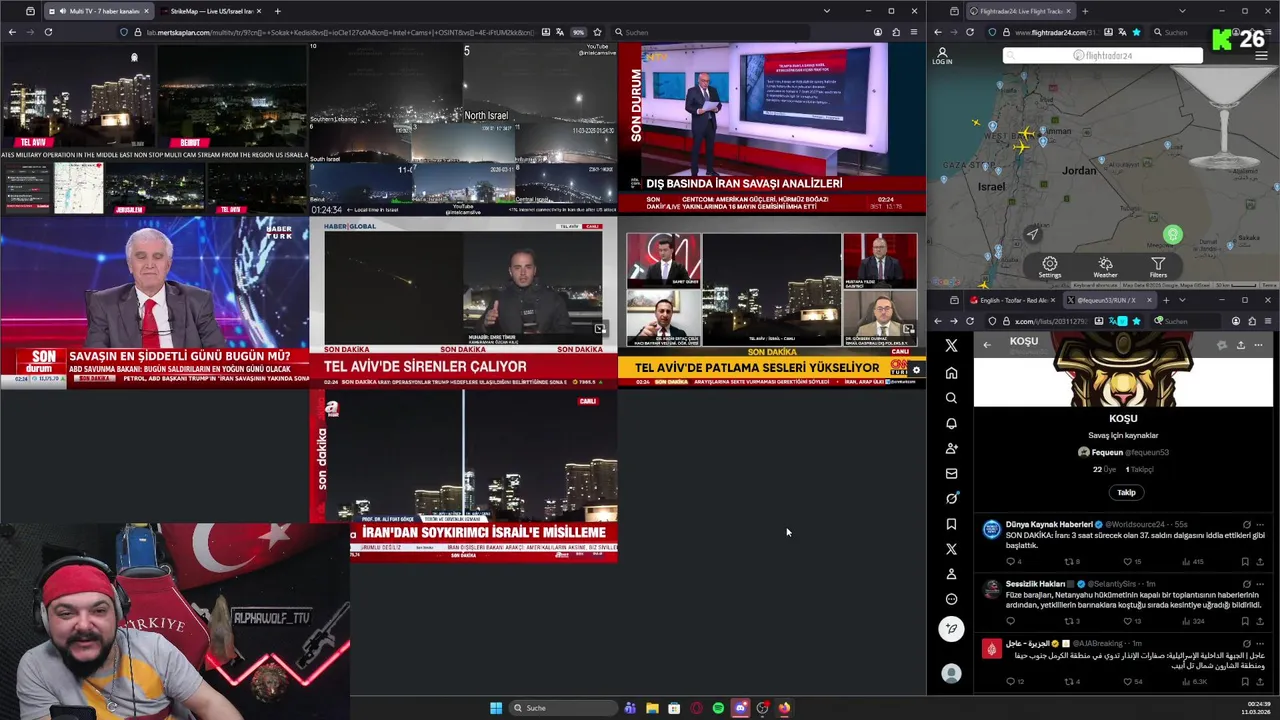Open Home in the X sidebar
Viewport: 1280px width, 720px height.
pyautogui.click(x=951, y=373)
